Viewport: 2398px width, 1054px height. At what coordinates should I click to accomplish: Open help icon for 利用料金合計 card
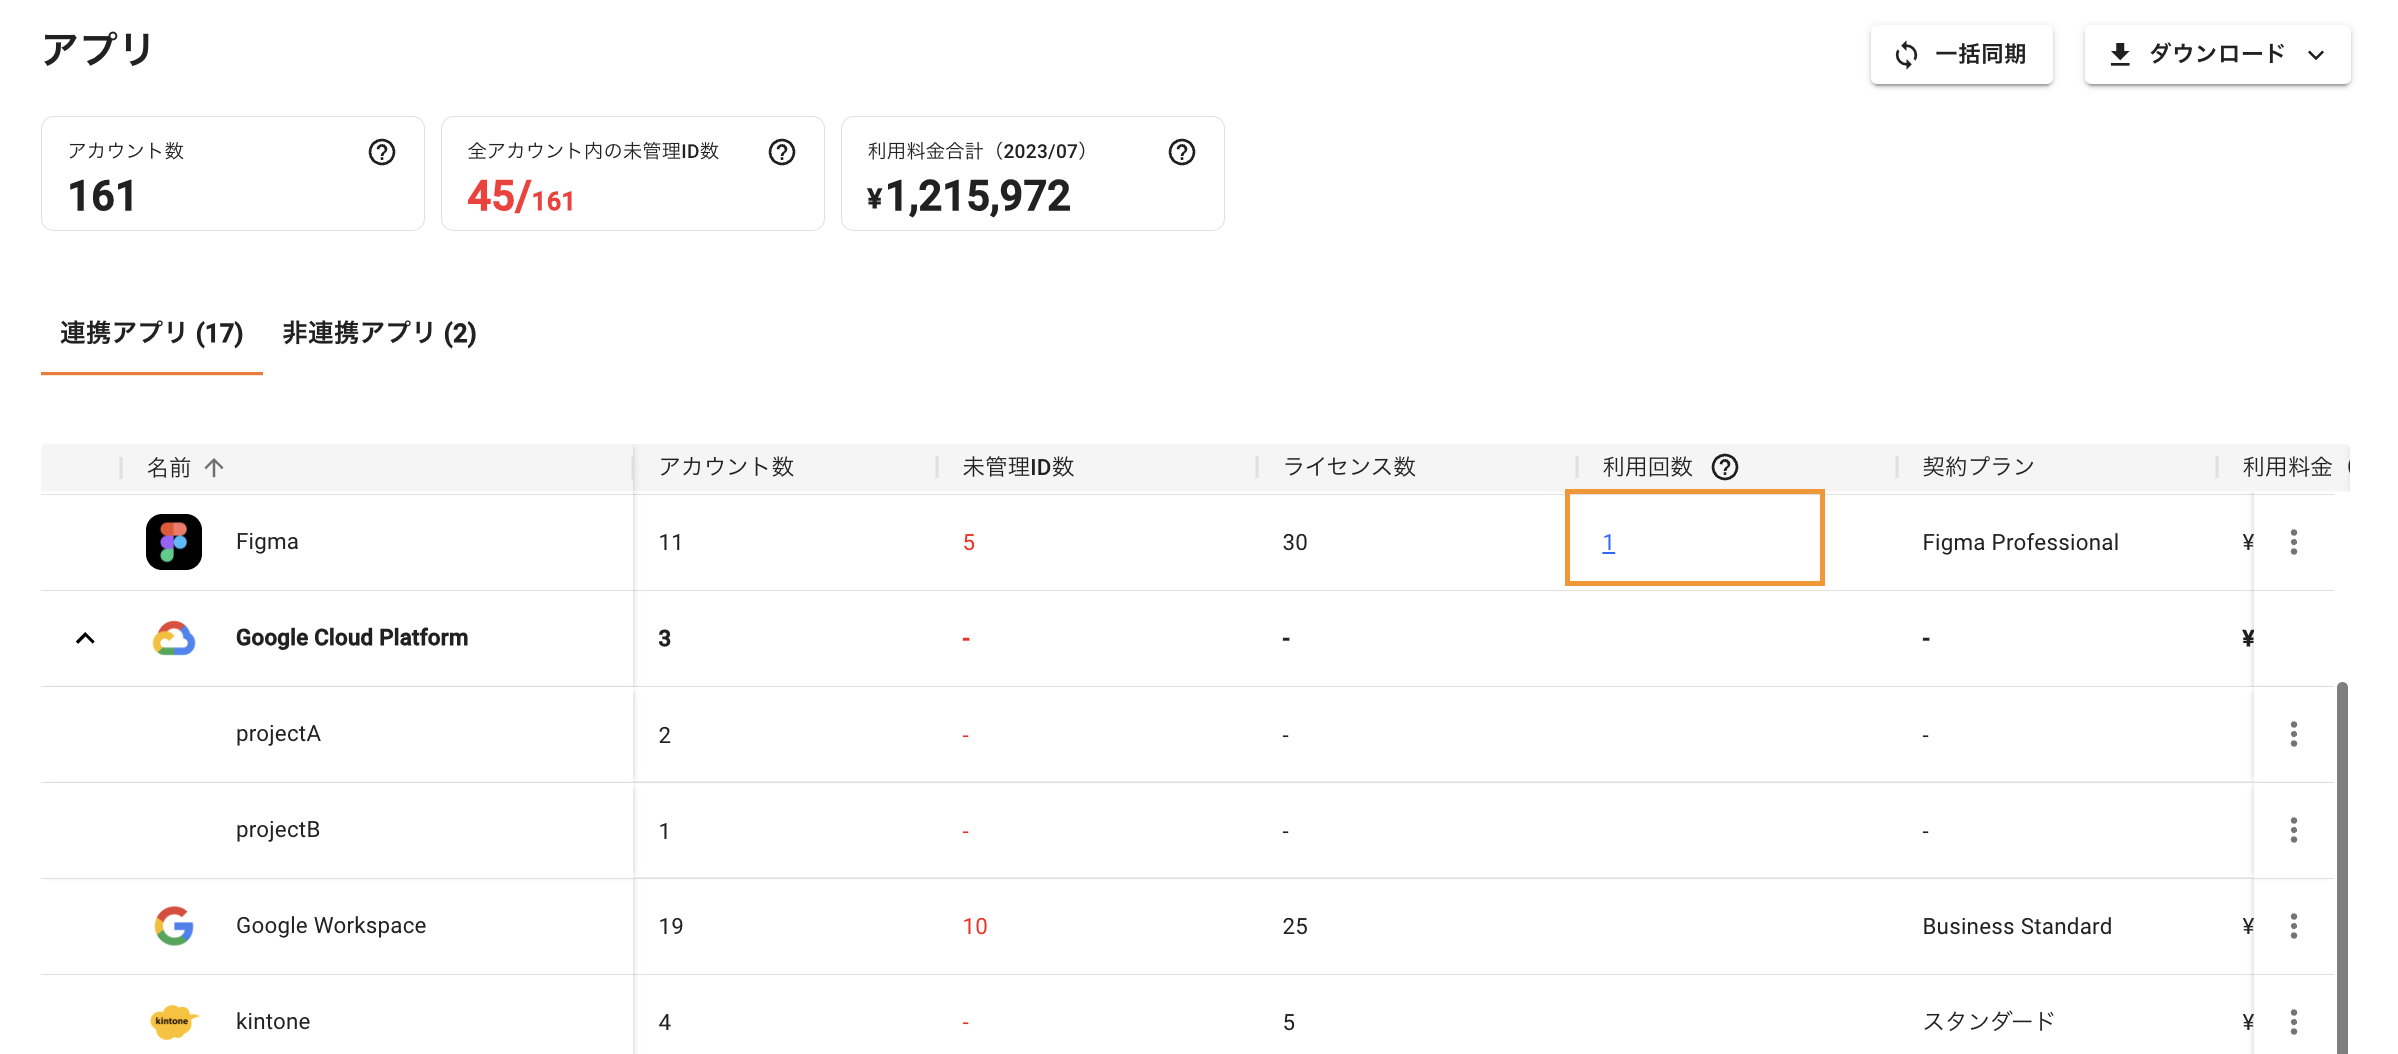(1181, 152)
